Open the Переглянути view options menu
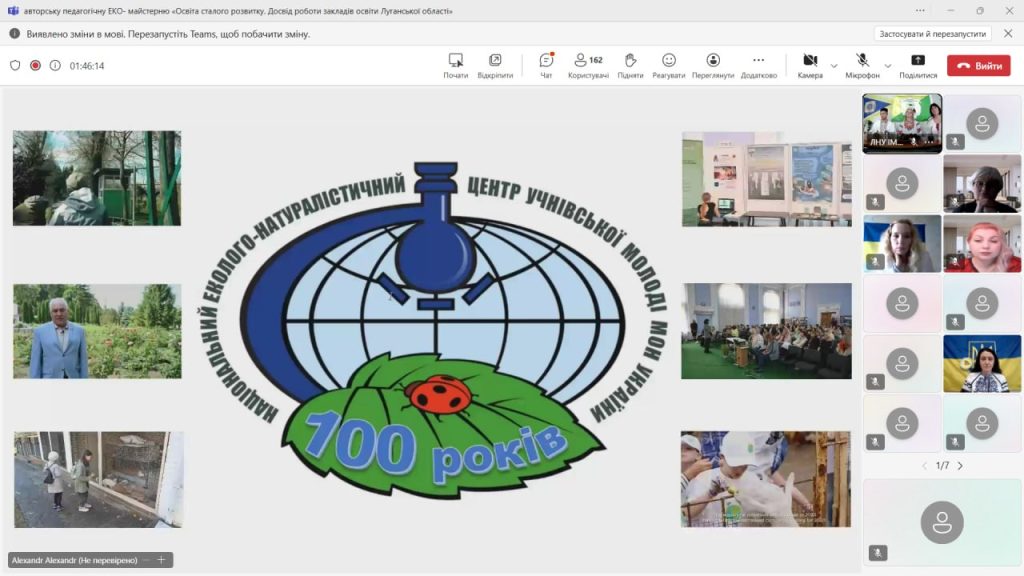Image resolution: width=1024 pixels, height=576 pixels. (x=713, y=65)
